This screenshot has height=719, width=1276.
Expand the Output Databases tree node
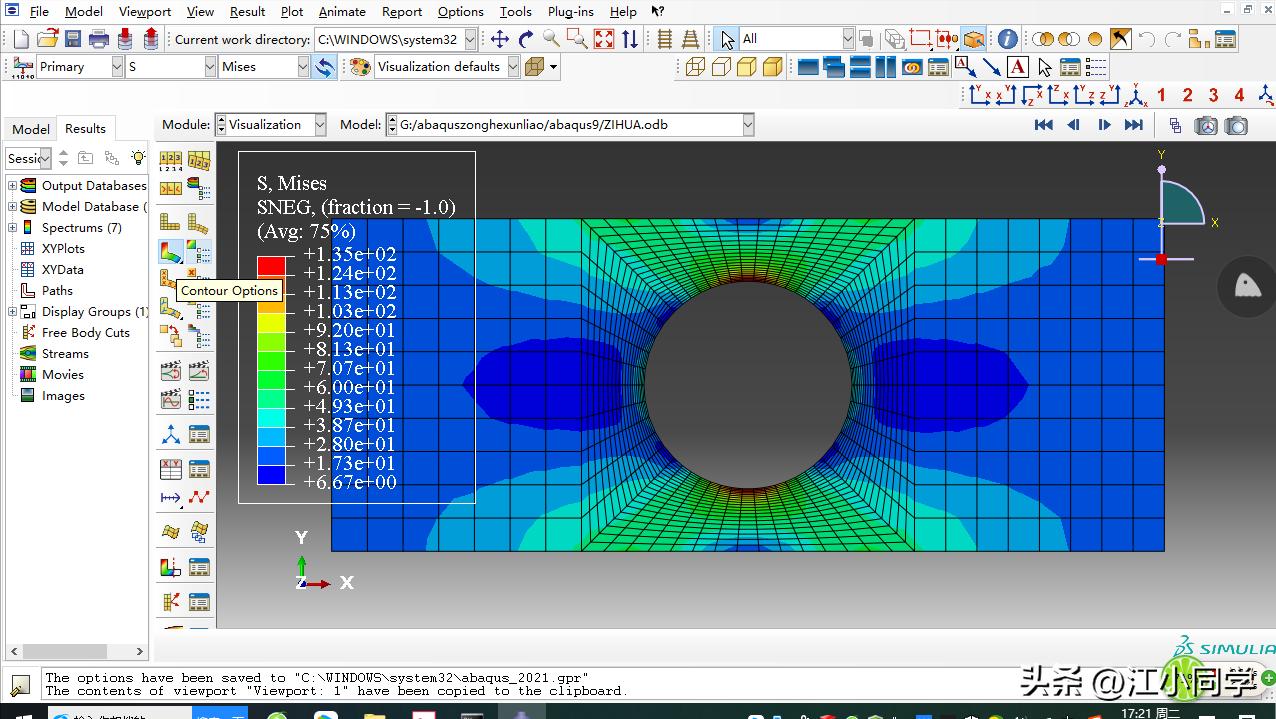point(13,186)
